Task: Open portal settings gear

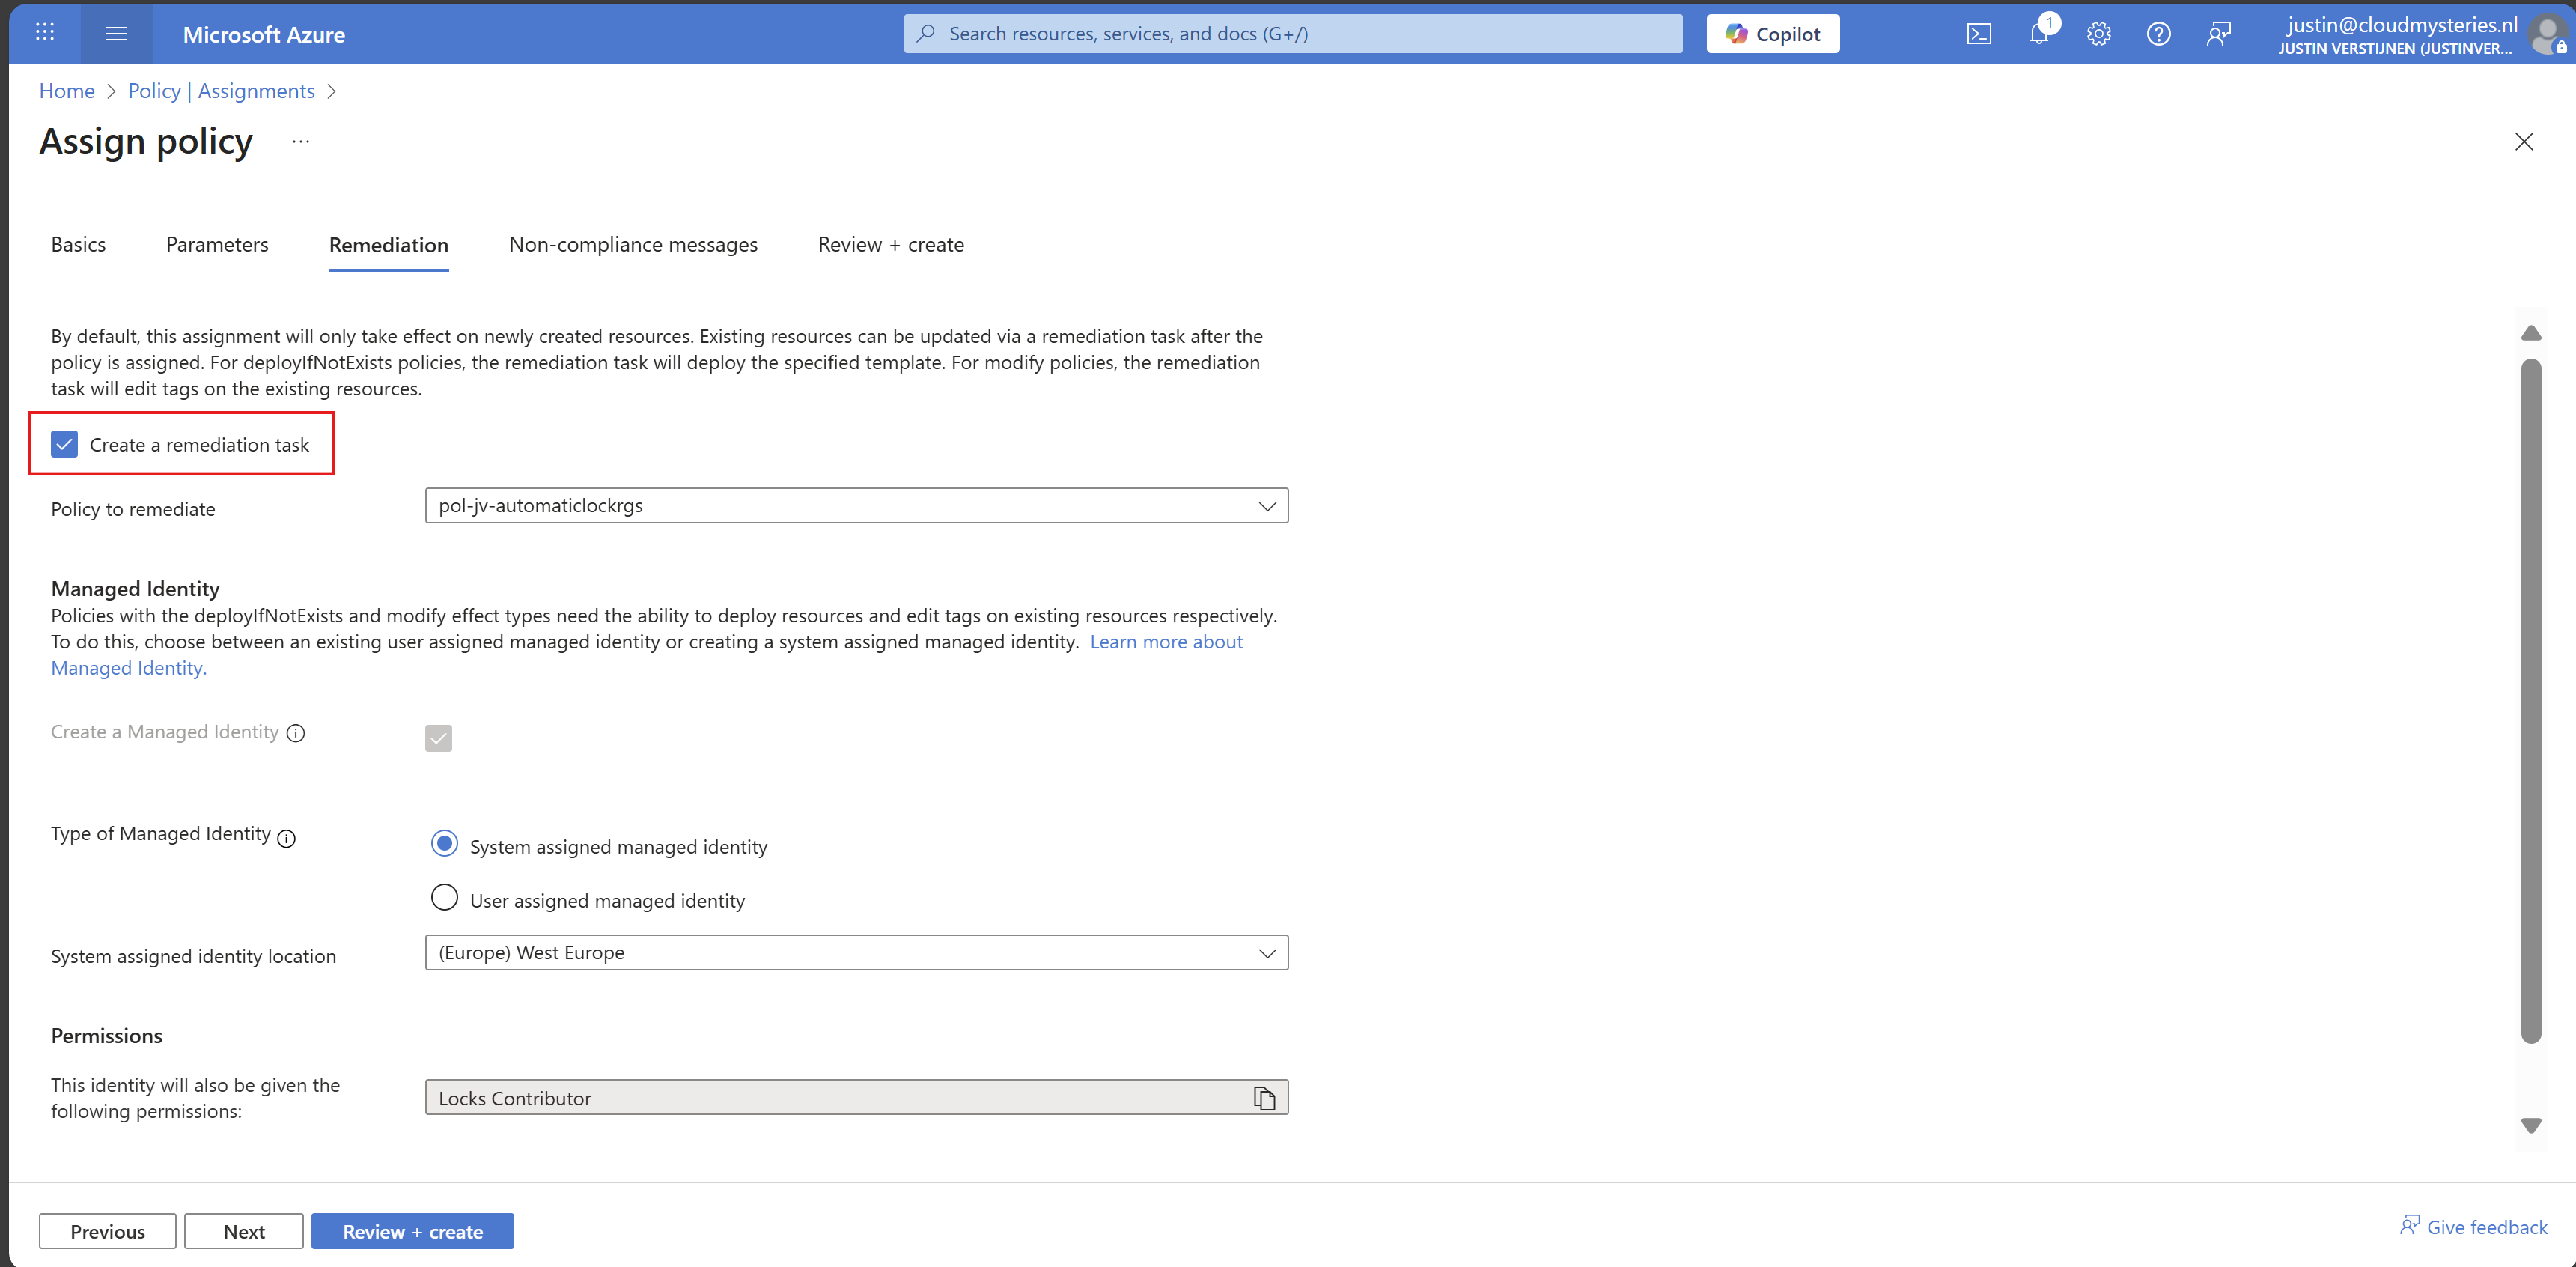Action: tap(2098, 34)
